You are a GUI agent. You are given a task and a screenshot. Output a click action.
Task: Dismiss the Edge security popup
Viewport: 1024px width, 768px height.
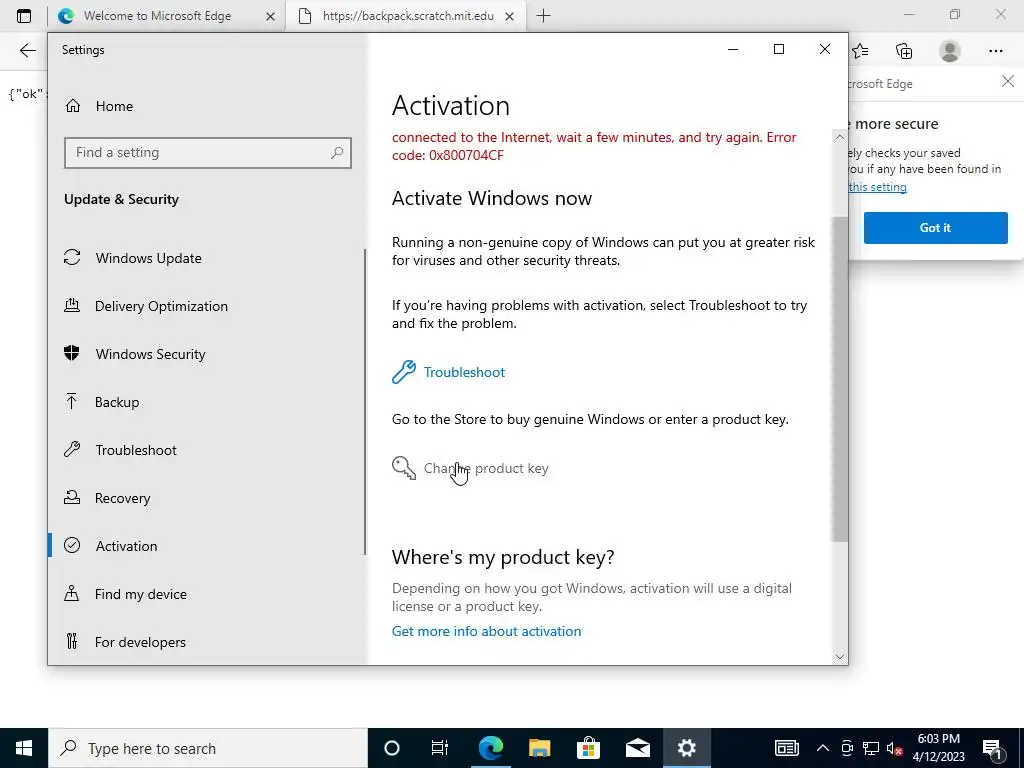[x=1008, y=81]
